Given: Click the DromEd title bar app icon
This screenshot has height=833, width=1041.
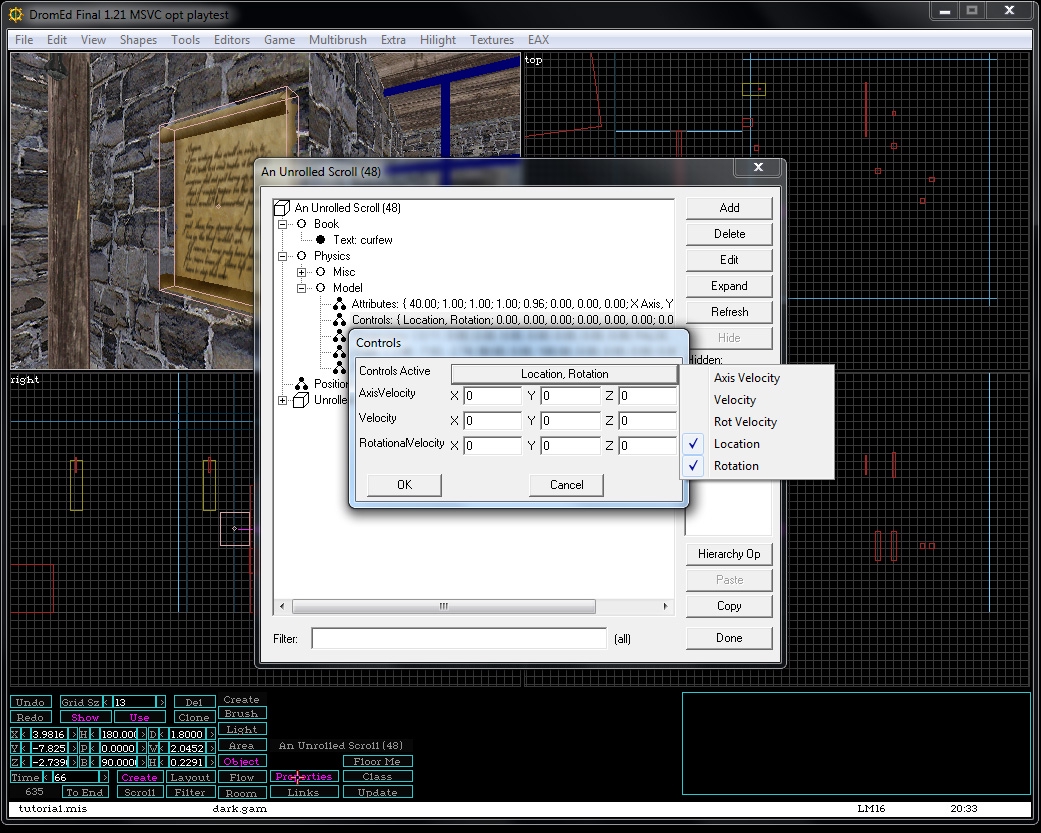Looking at the screenshot, I should point(15,12).
